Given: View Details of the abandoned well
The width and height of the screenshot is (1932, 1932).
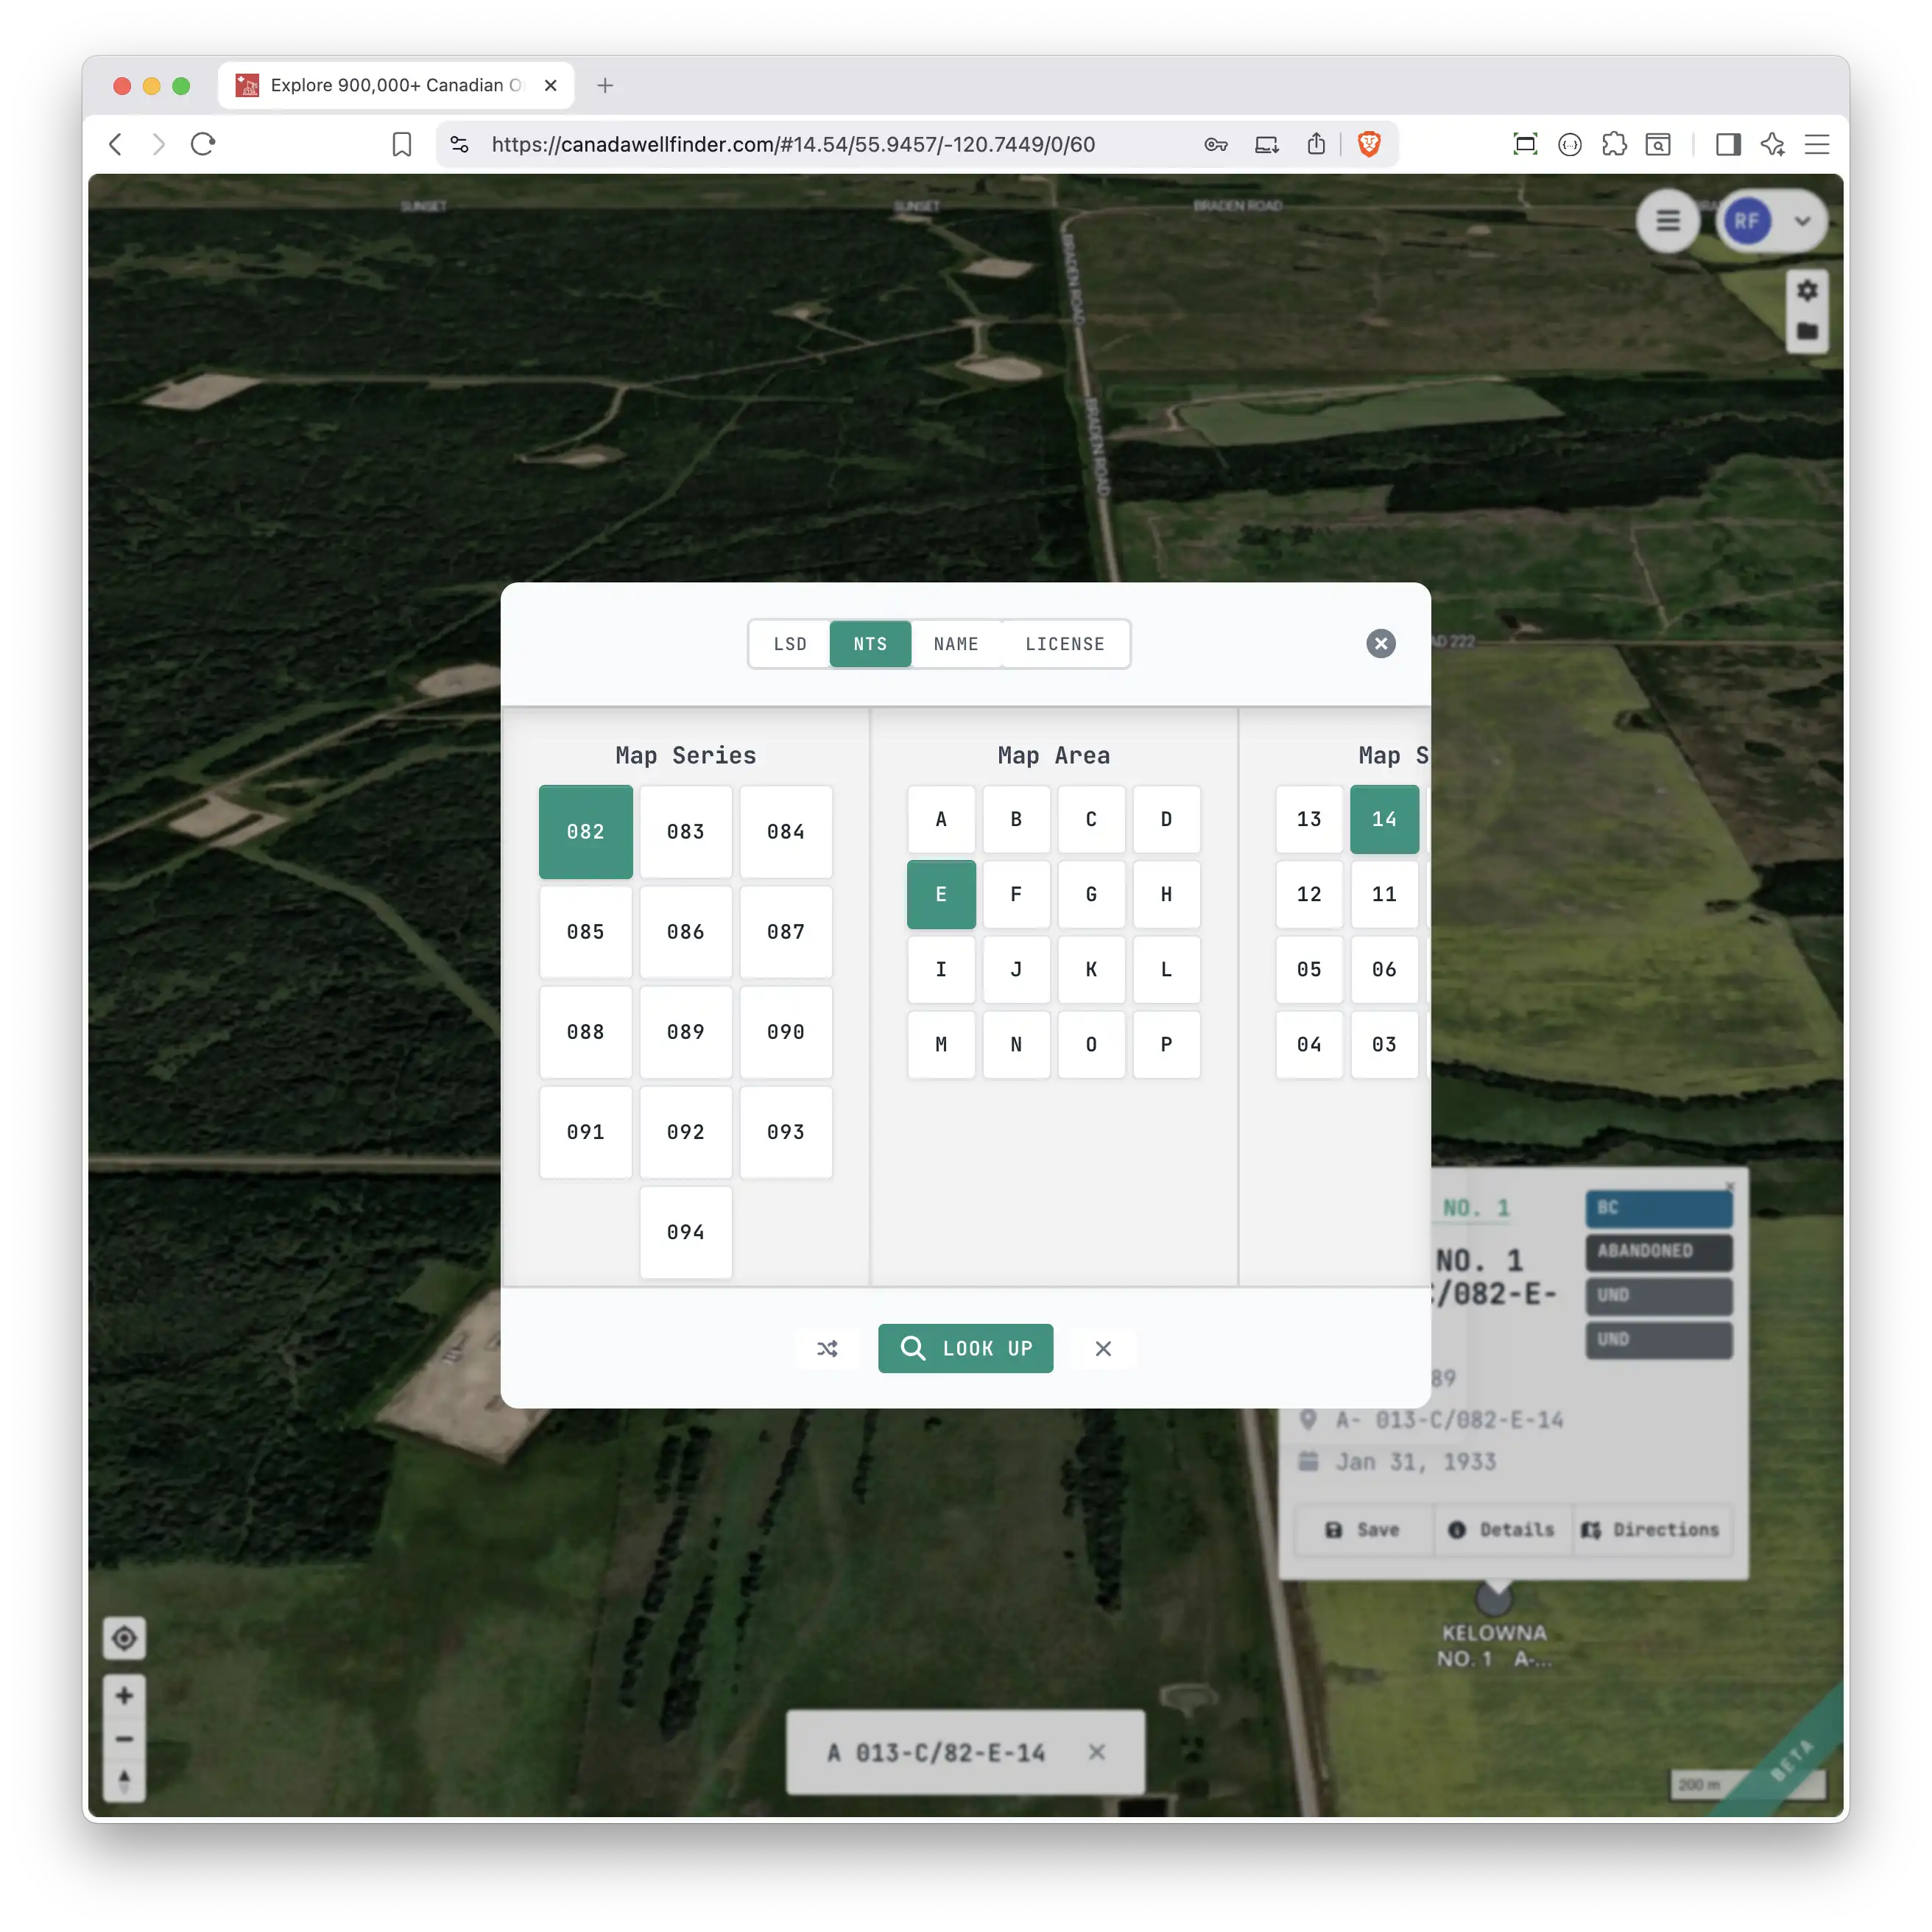Looking at the screenshot, I should [x=1502, y=1529].
